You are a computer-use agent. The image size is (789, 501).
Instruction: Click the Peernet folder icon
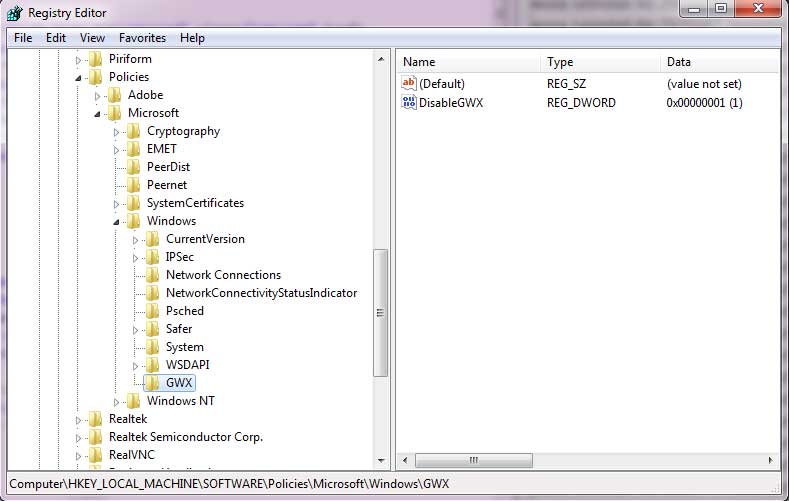[134, 185]
